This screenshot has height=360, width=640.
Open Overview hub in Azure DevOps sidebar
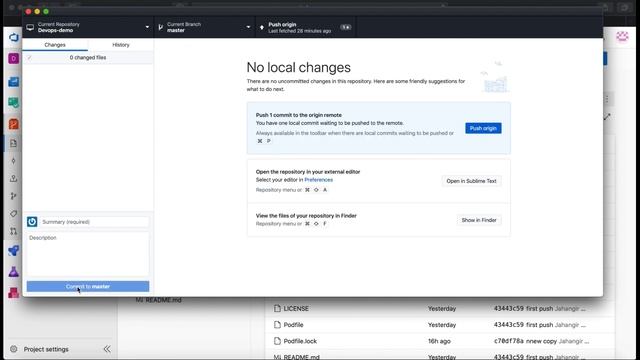coord(13,82)
